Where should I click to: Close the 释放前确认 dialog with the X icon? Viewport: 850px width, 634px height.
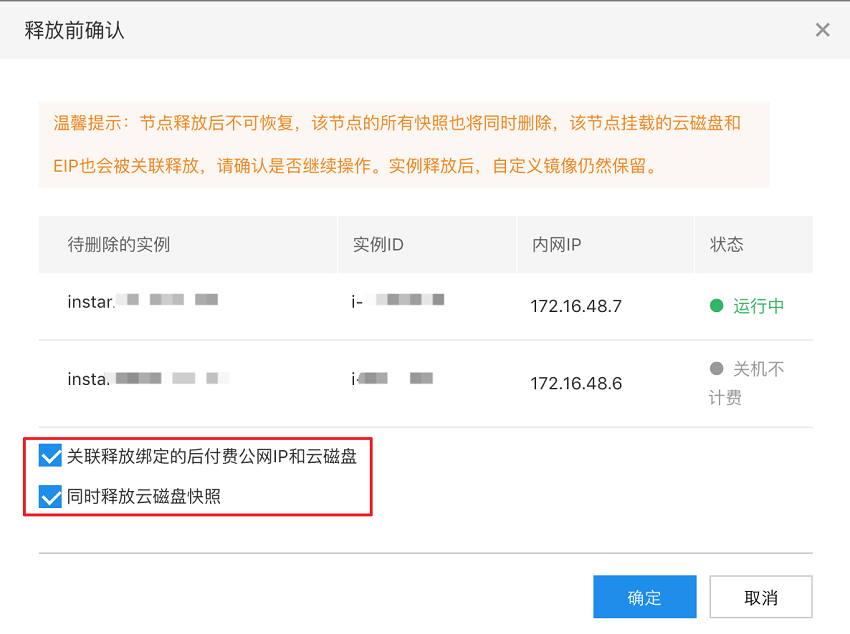click(x=822, y=30)
